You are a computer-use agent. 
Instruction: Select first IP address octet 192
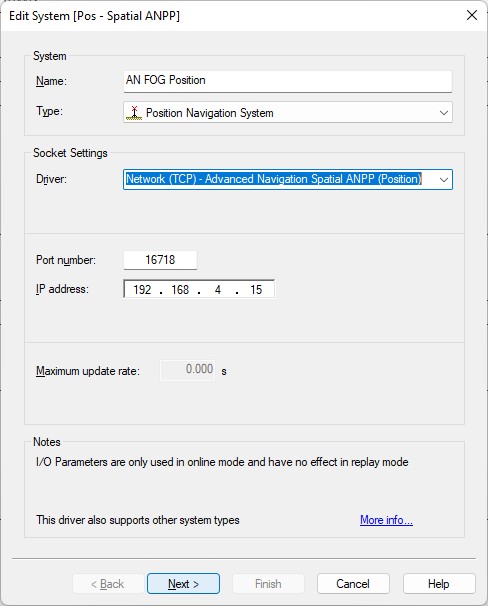(x=142, y=289)
